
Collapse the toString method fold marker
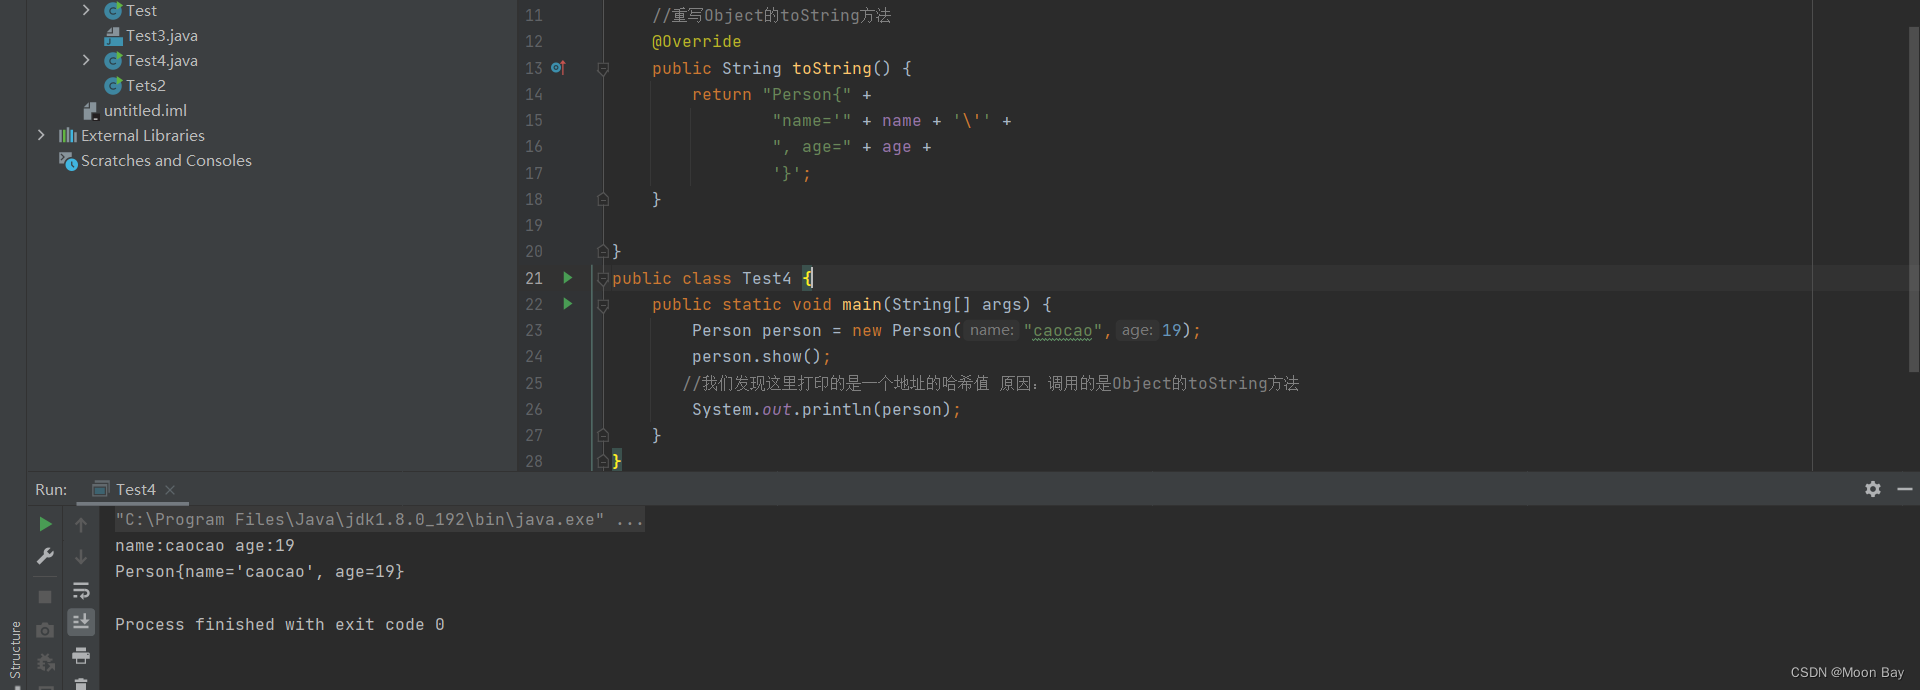click(603, 69)
